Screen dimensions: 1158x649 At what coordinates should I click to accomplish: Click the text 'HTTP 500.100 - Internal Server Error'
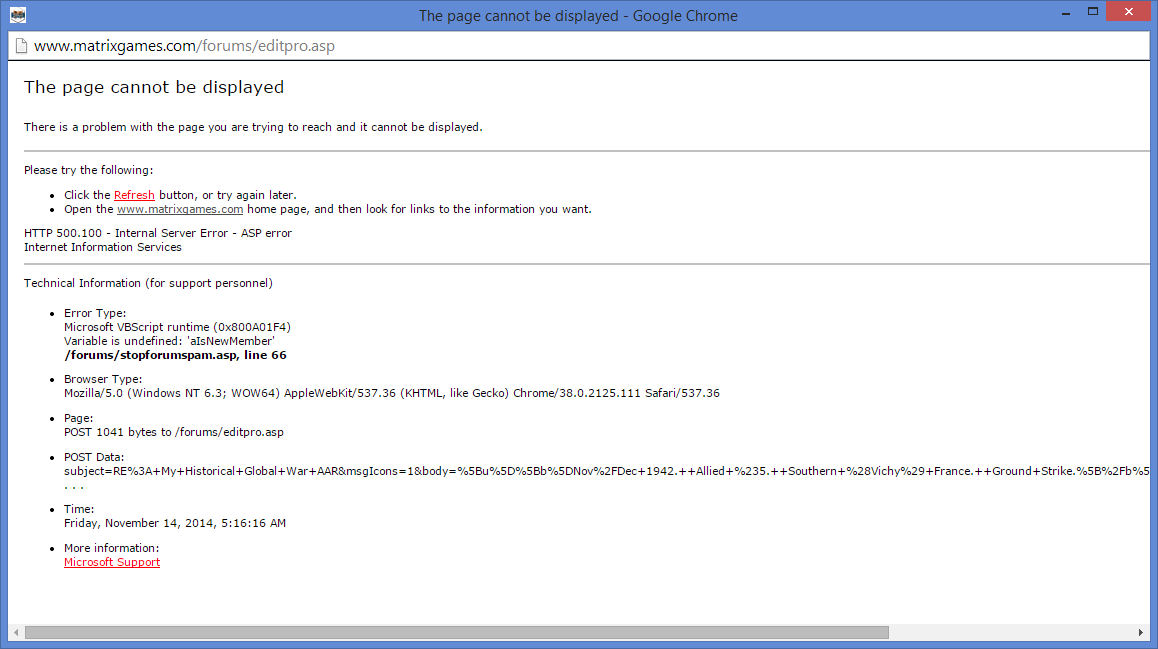click(x=126, y=233)
